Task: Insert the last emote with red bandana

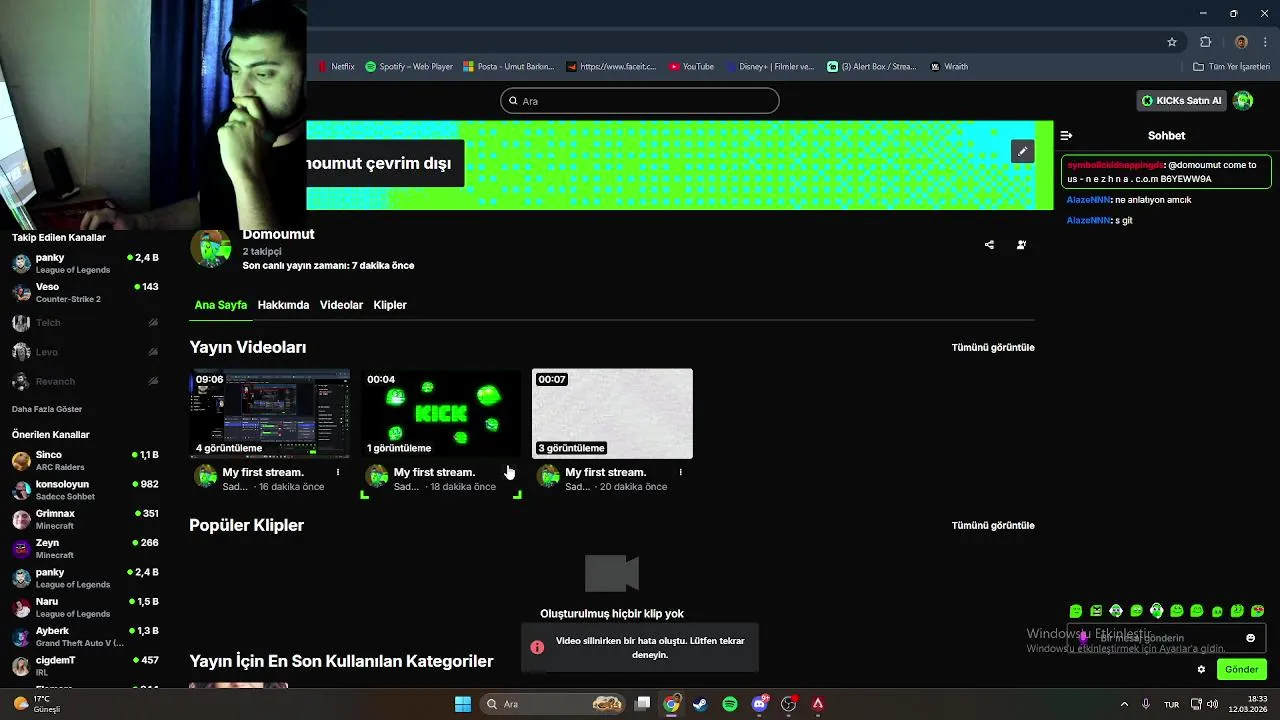Action: pos(1258,611)
